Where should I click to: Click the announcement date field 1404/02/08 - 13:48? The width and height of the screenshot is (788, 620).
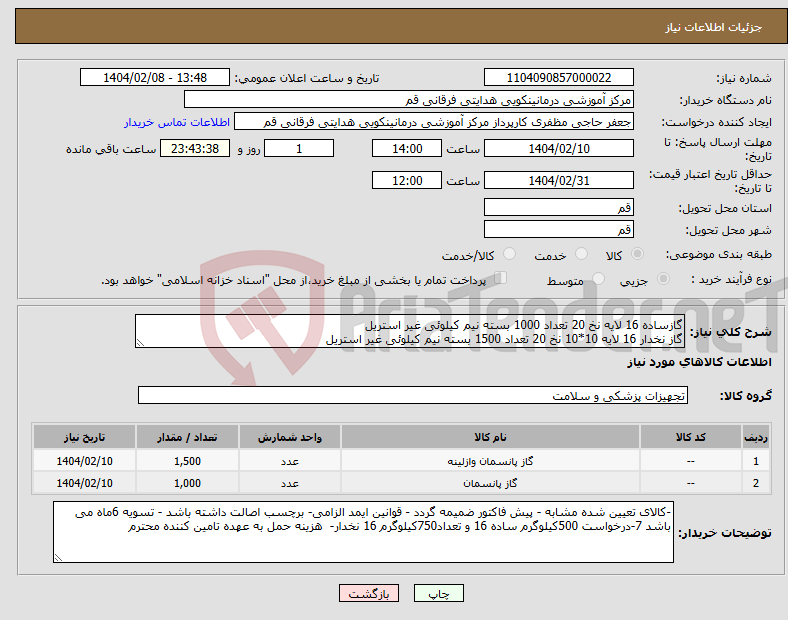point(155,77)
